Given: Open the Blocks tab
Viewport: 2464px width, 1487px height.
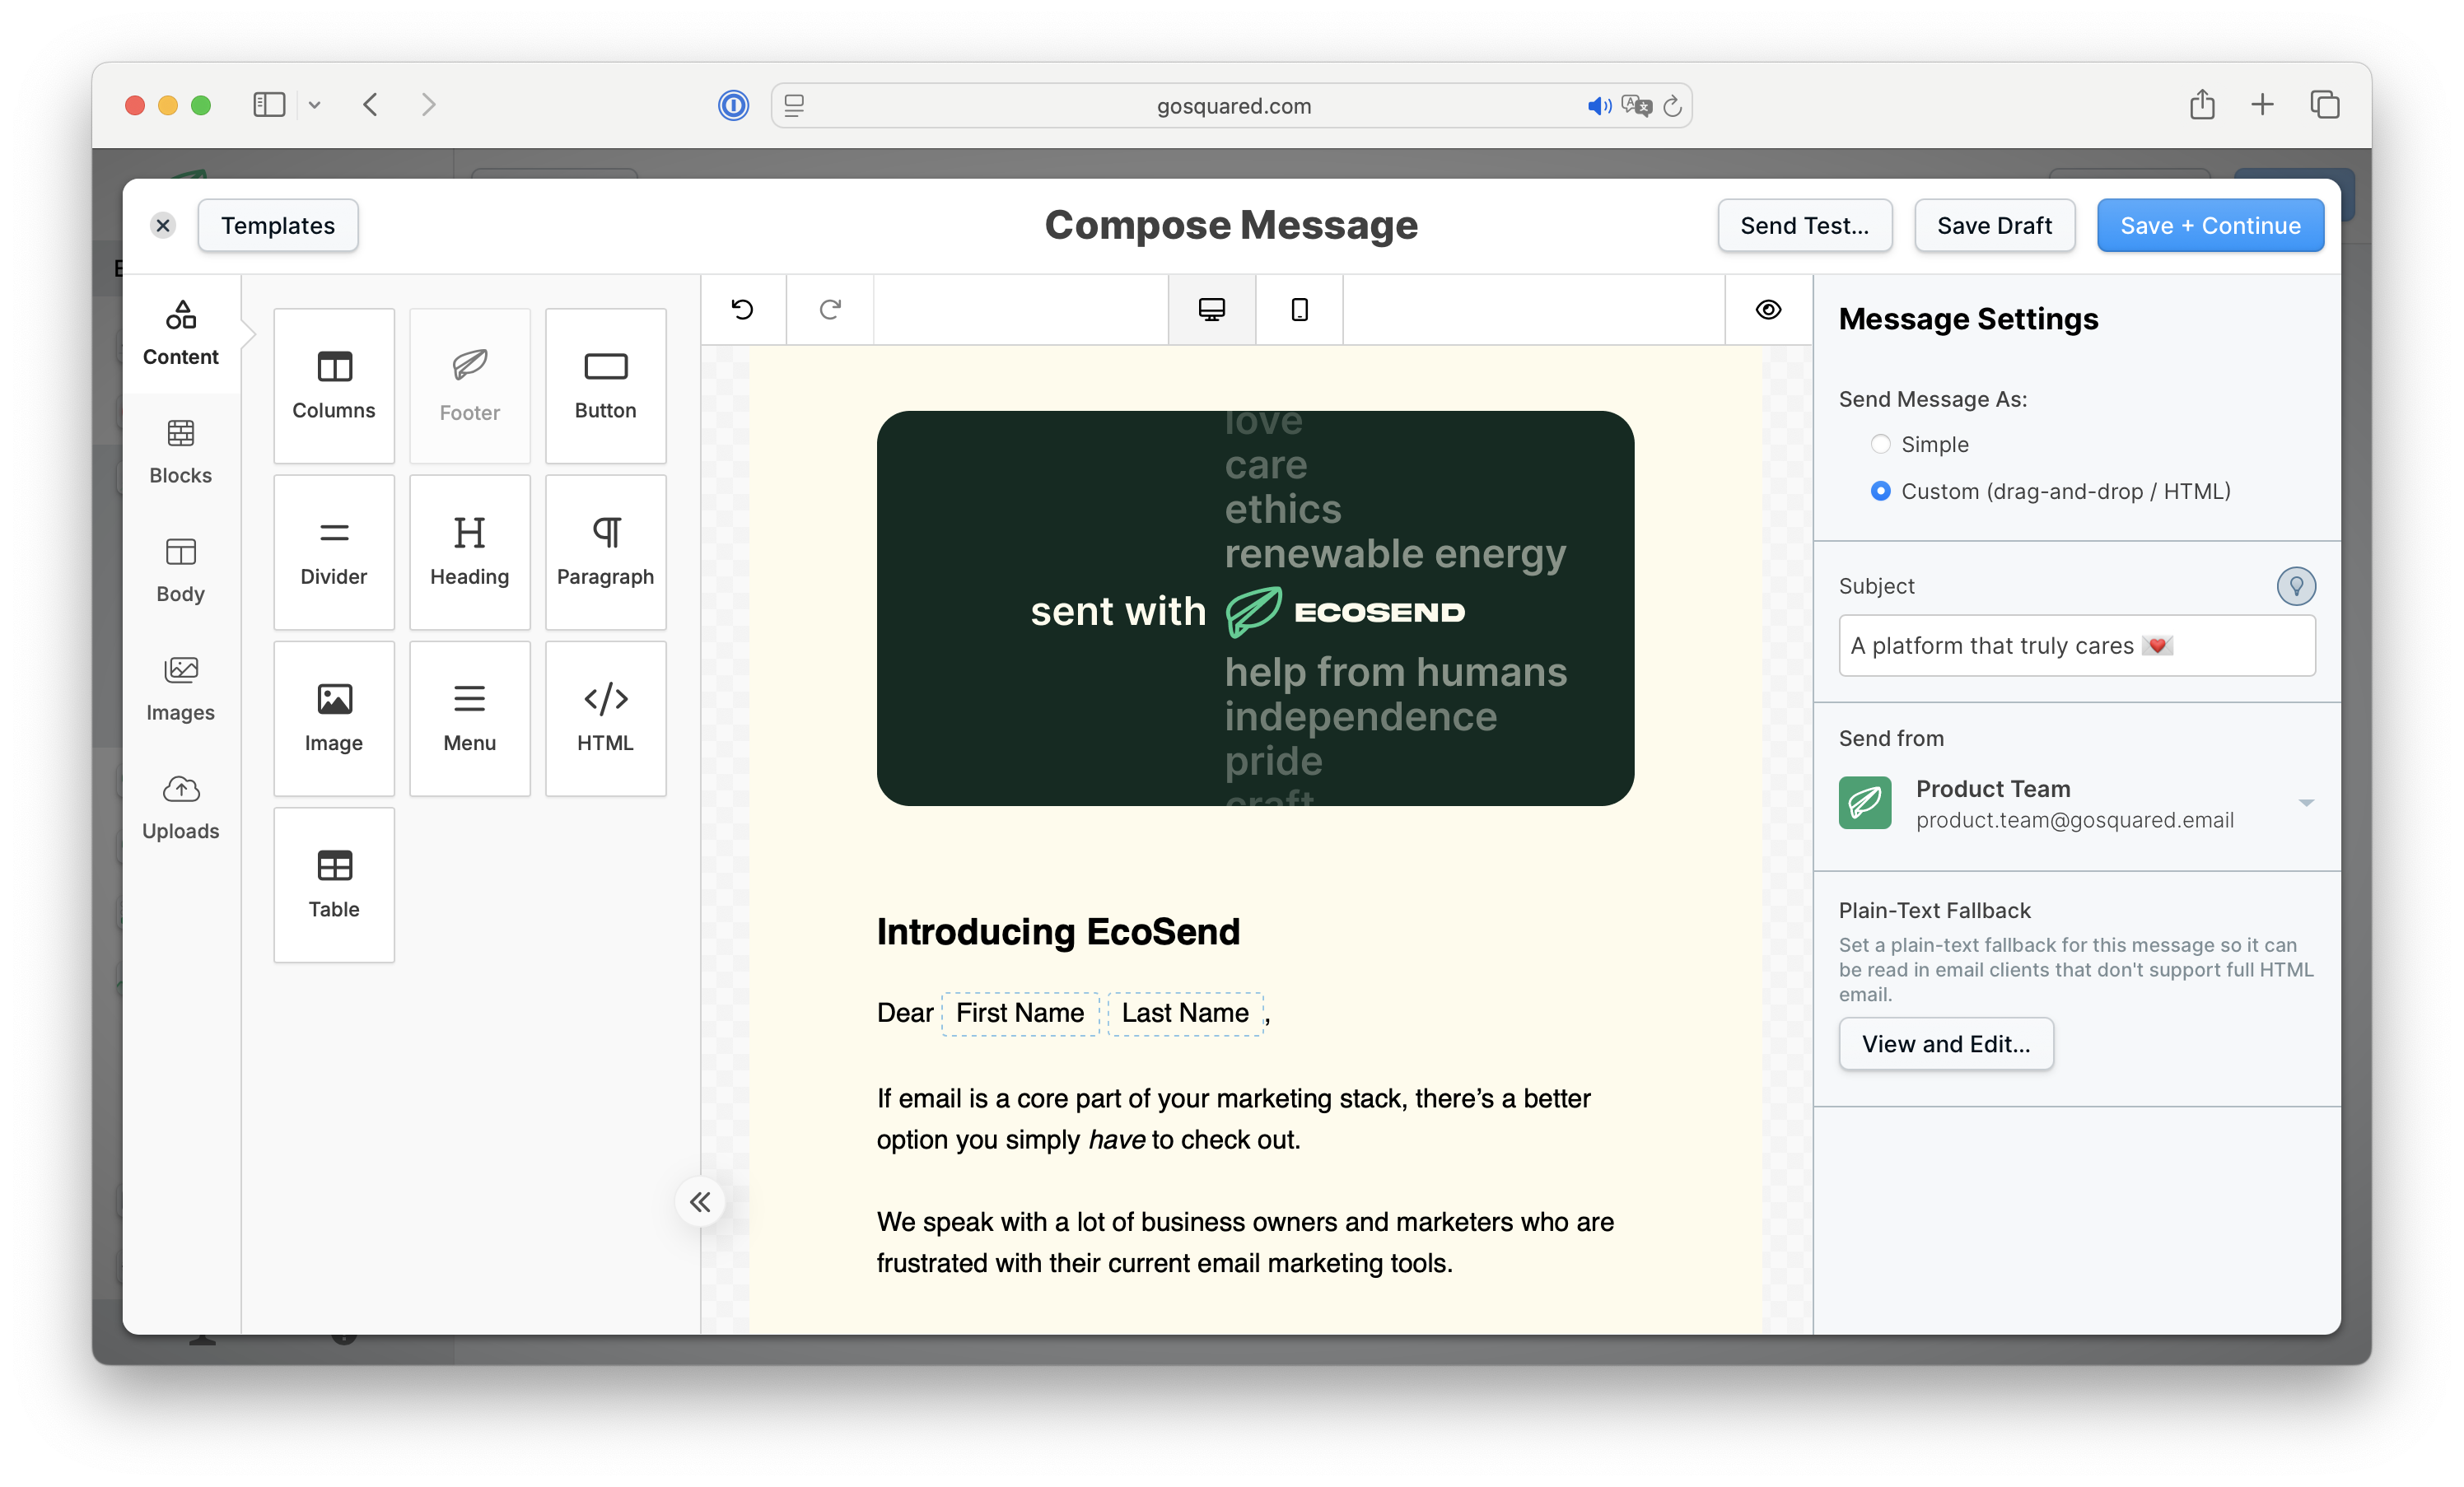Looking at the screenshot, I should tap(181, 452).
